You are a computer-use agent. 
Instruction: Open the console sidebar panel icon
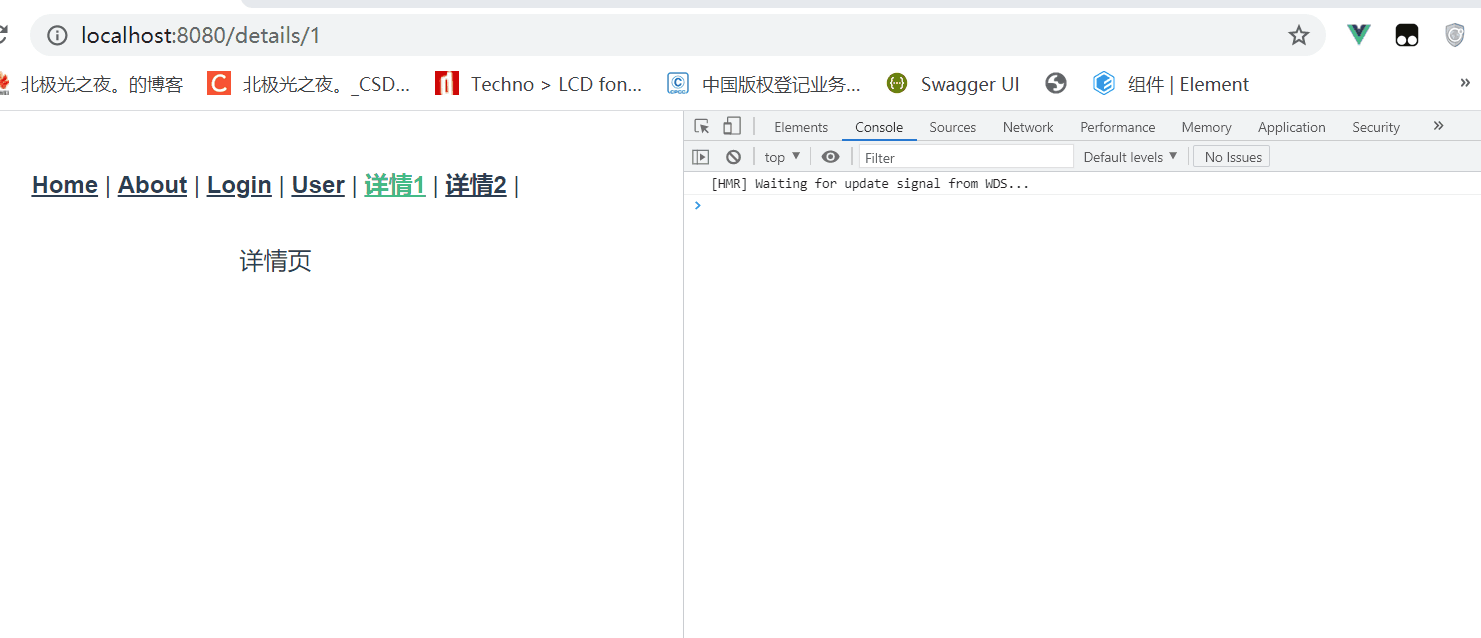(701, 156)
